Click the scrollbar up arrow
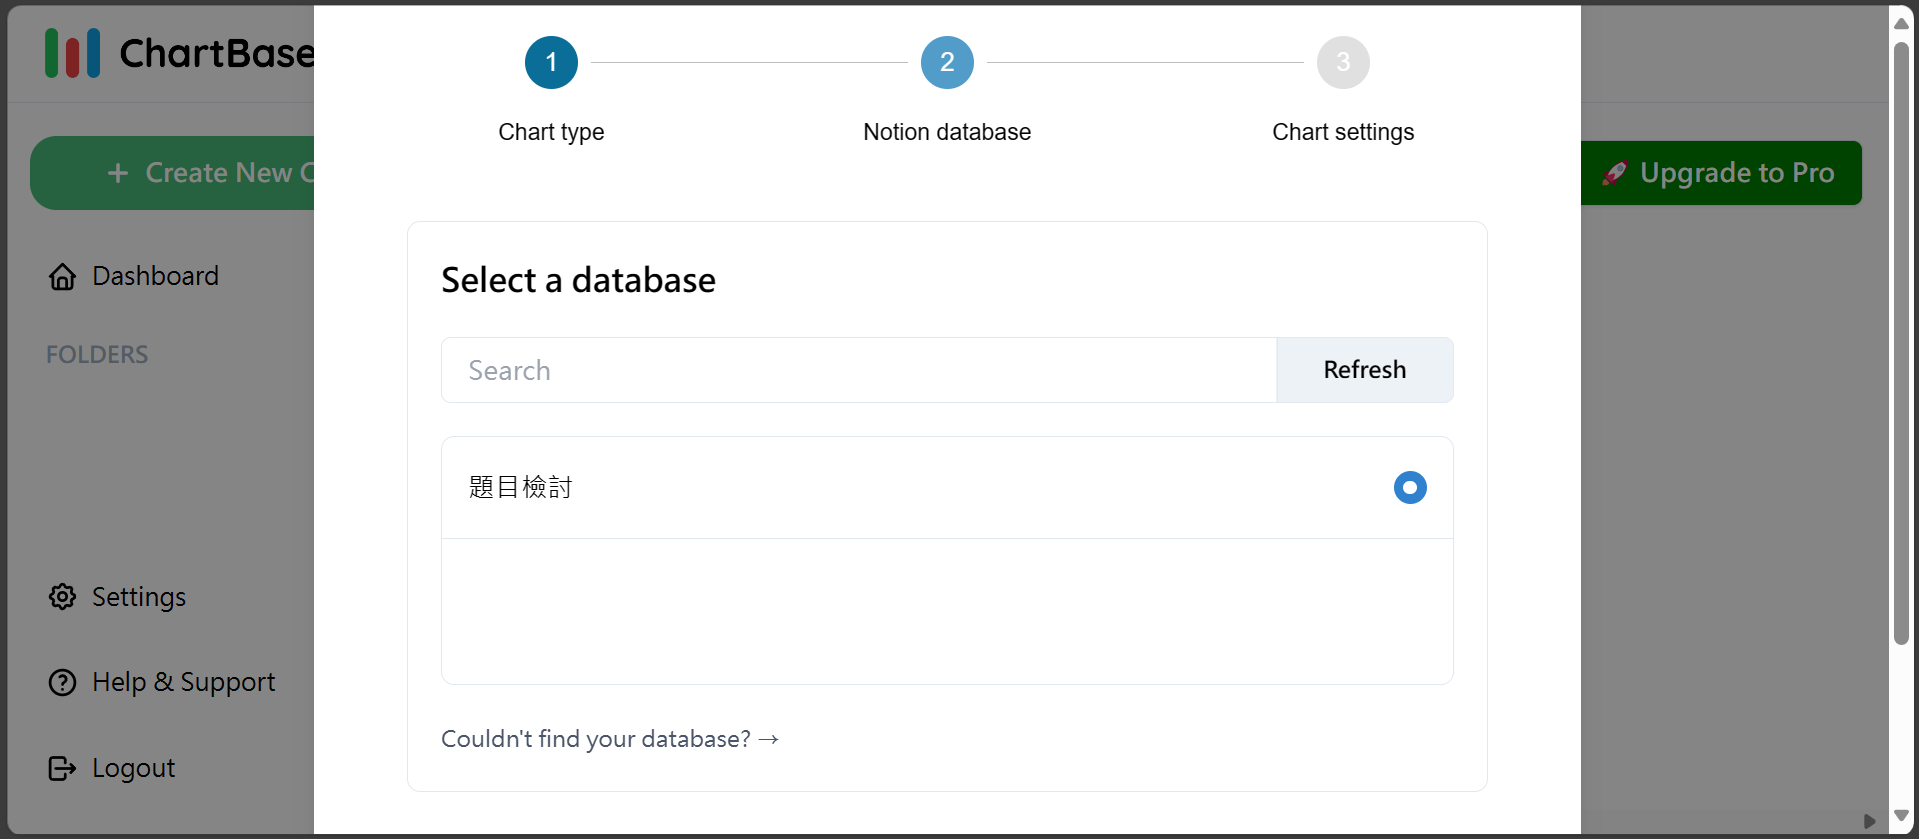1919x839 pixels. (1901, 23)
